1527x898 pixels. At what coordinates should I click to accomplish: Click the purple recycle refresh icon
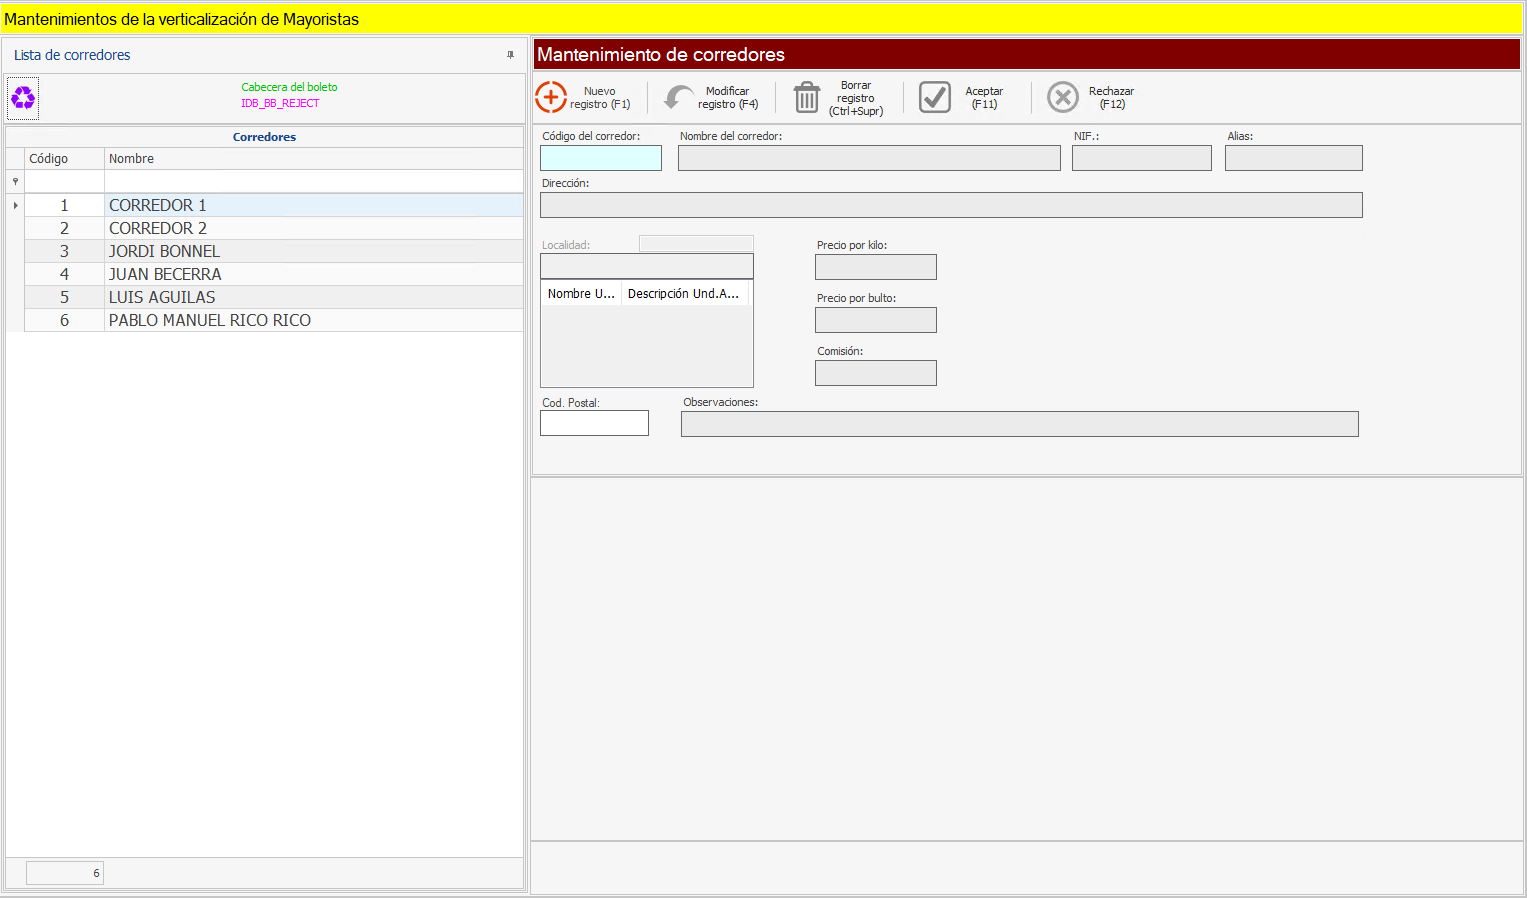pos(23,98)
